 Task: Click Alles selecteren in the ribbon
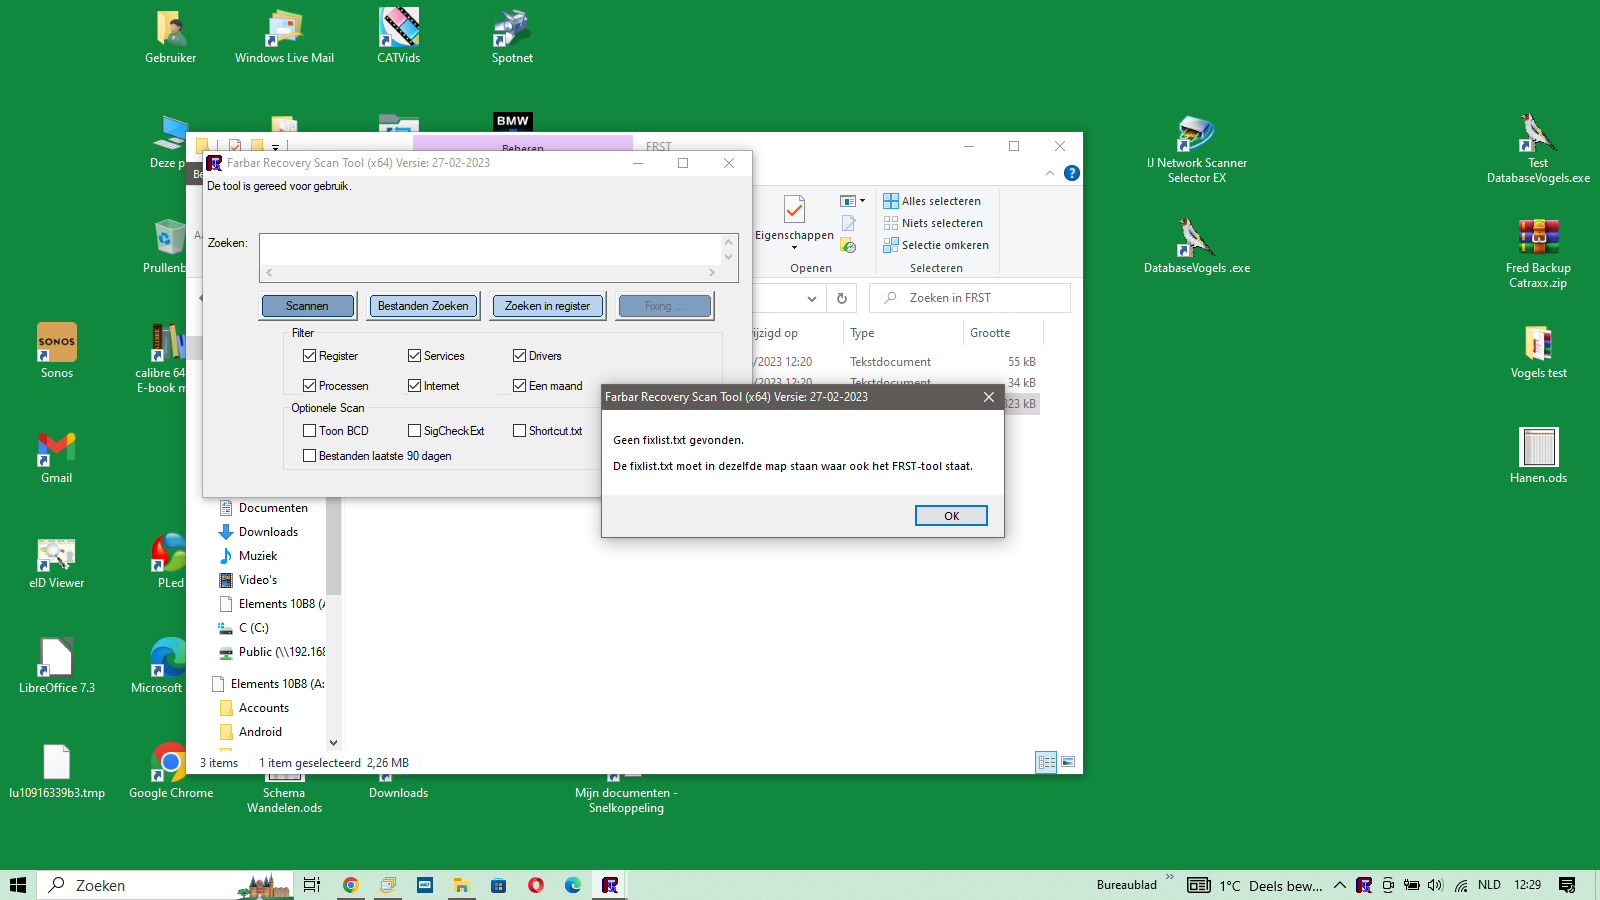(x=932, y=201)
